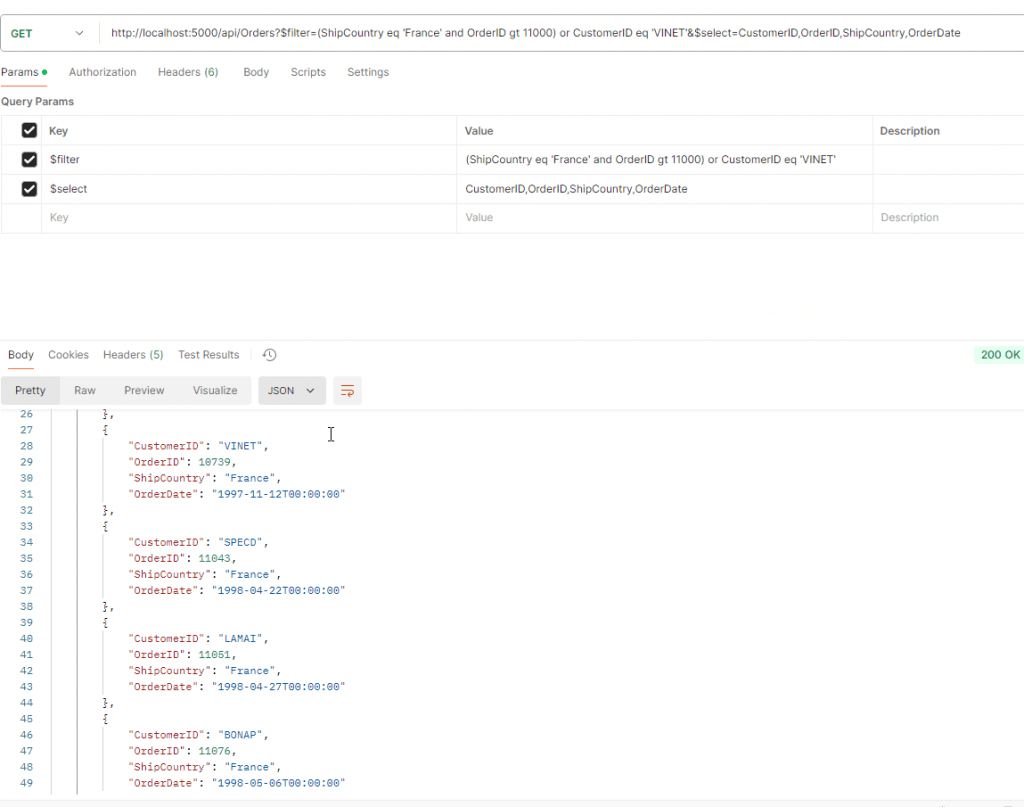Click the $filter value field
Viewport: 1024px width, 807px height.
coord(650,160)
